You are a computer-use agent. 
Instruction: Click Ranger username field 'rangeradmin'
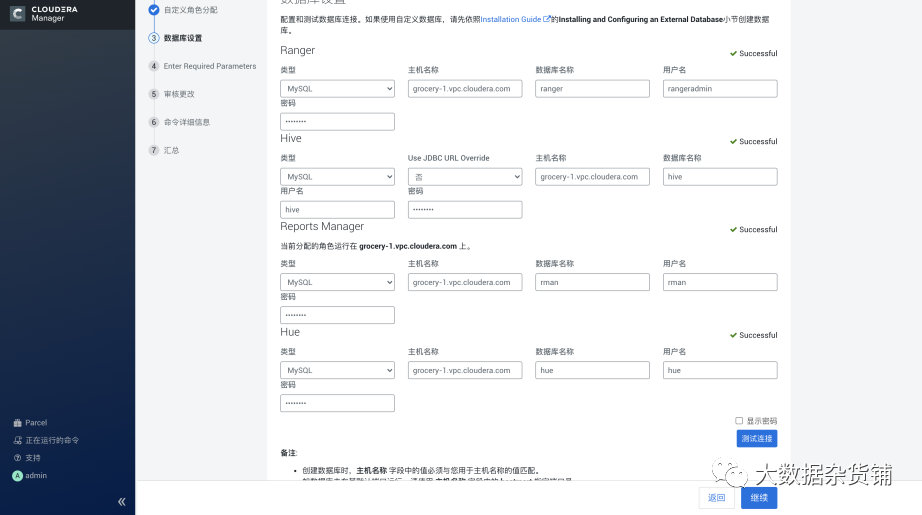[x=720, y=89]
